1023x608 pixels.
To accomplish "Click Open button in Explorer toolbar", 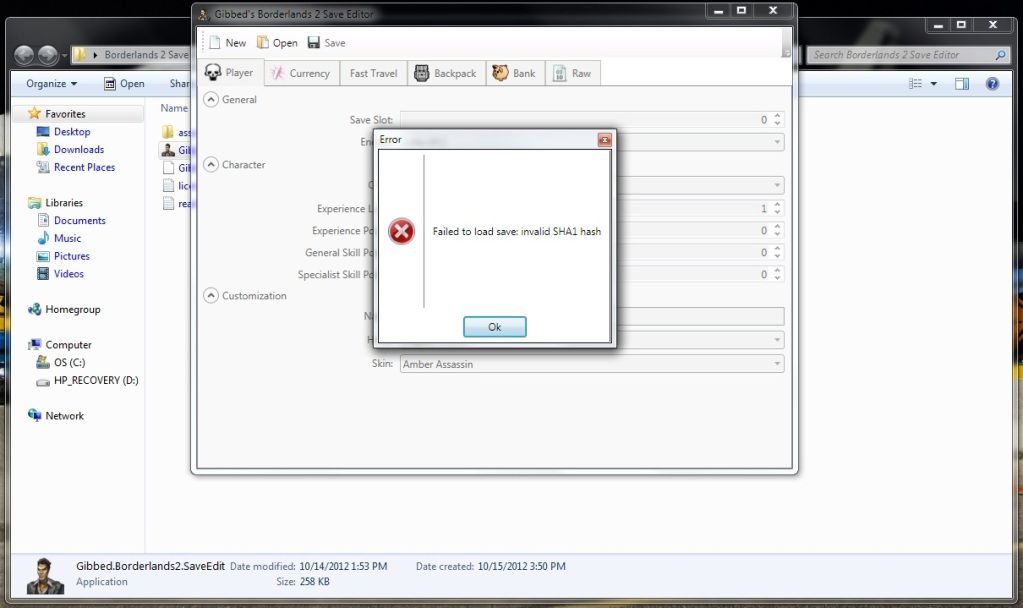I will pos(125,84).
